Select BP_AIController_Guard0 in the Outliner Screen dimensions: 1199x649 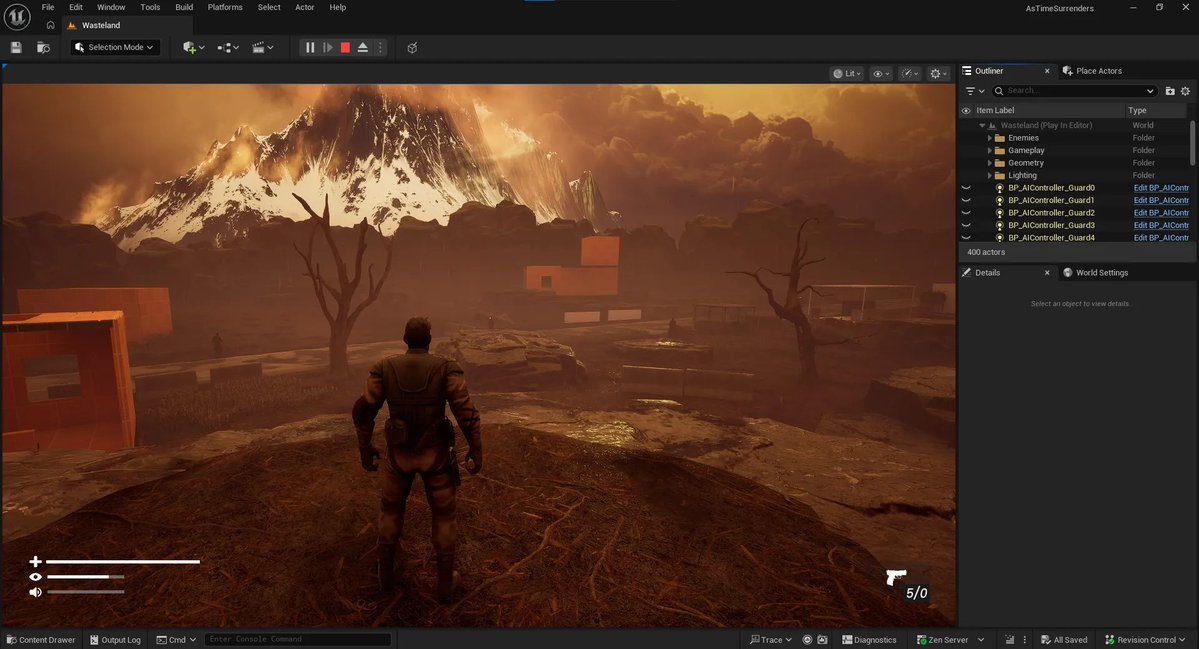[1051, 188]
